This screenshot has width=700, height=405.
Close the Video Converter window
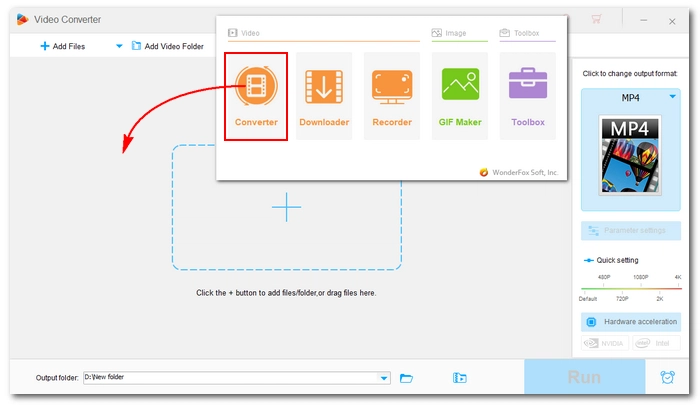[672, 21]
